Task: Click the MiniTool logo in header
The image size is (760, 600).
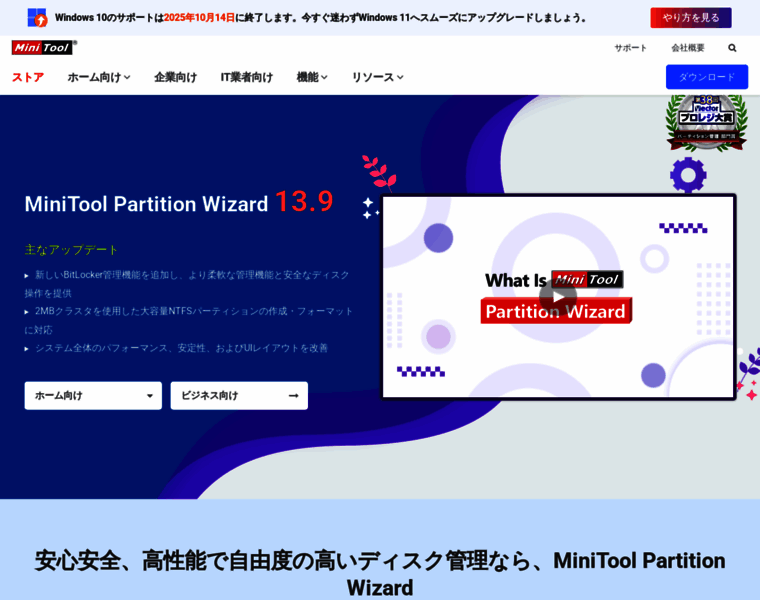Action: click(x=44, y=47)
